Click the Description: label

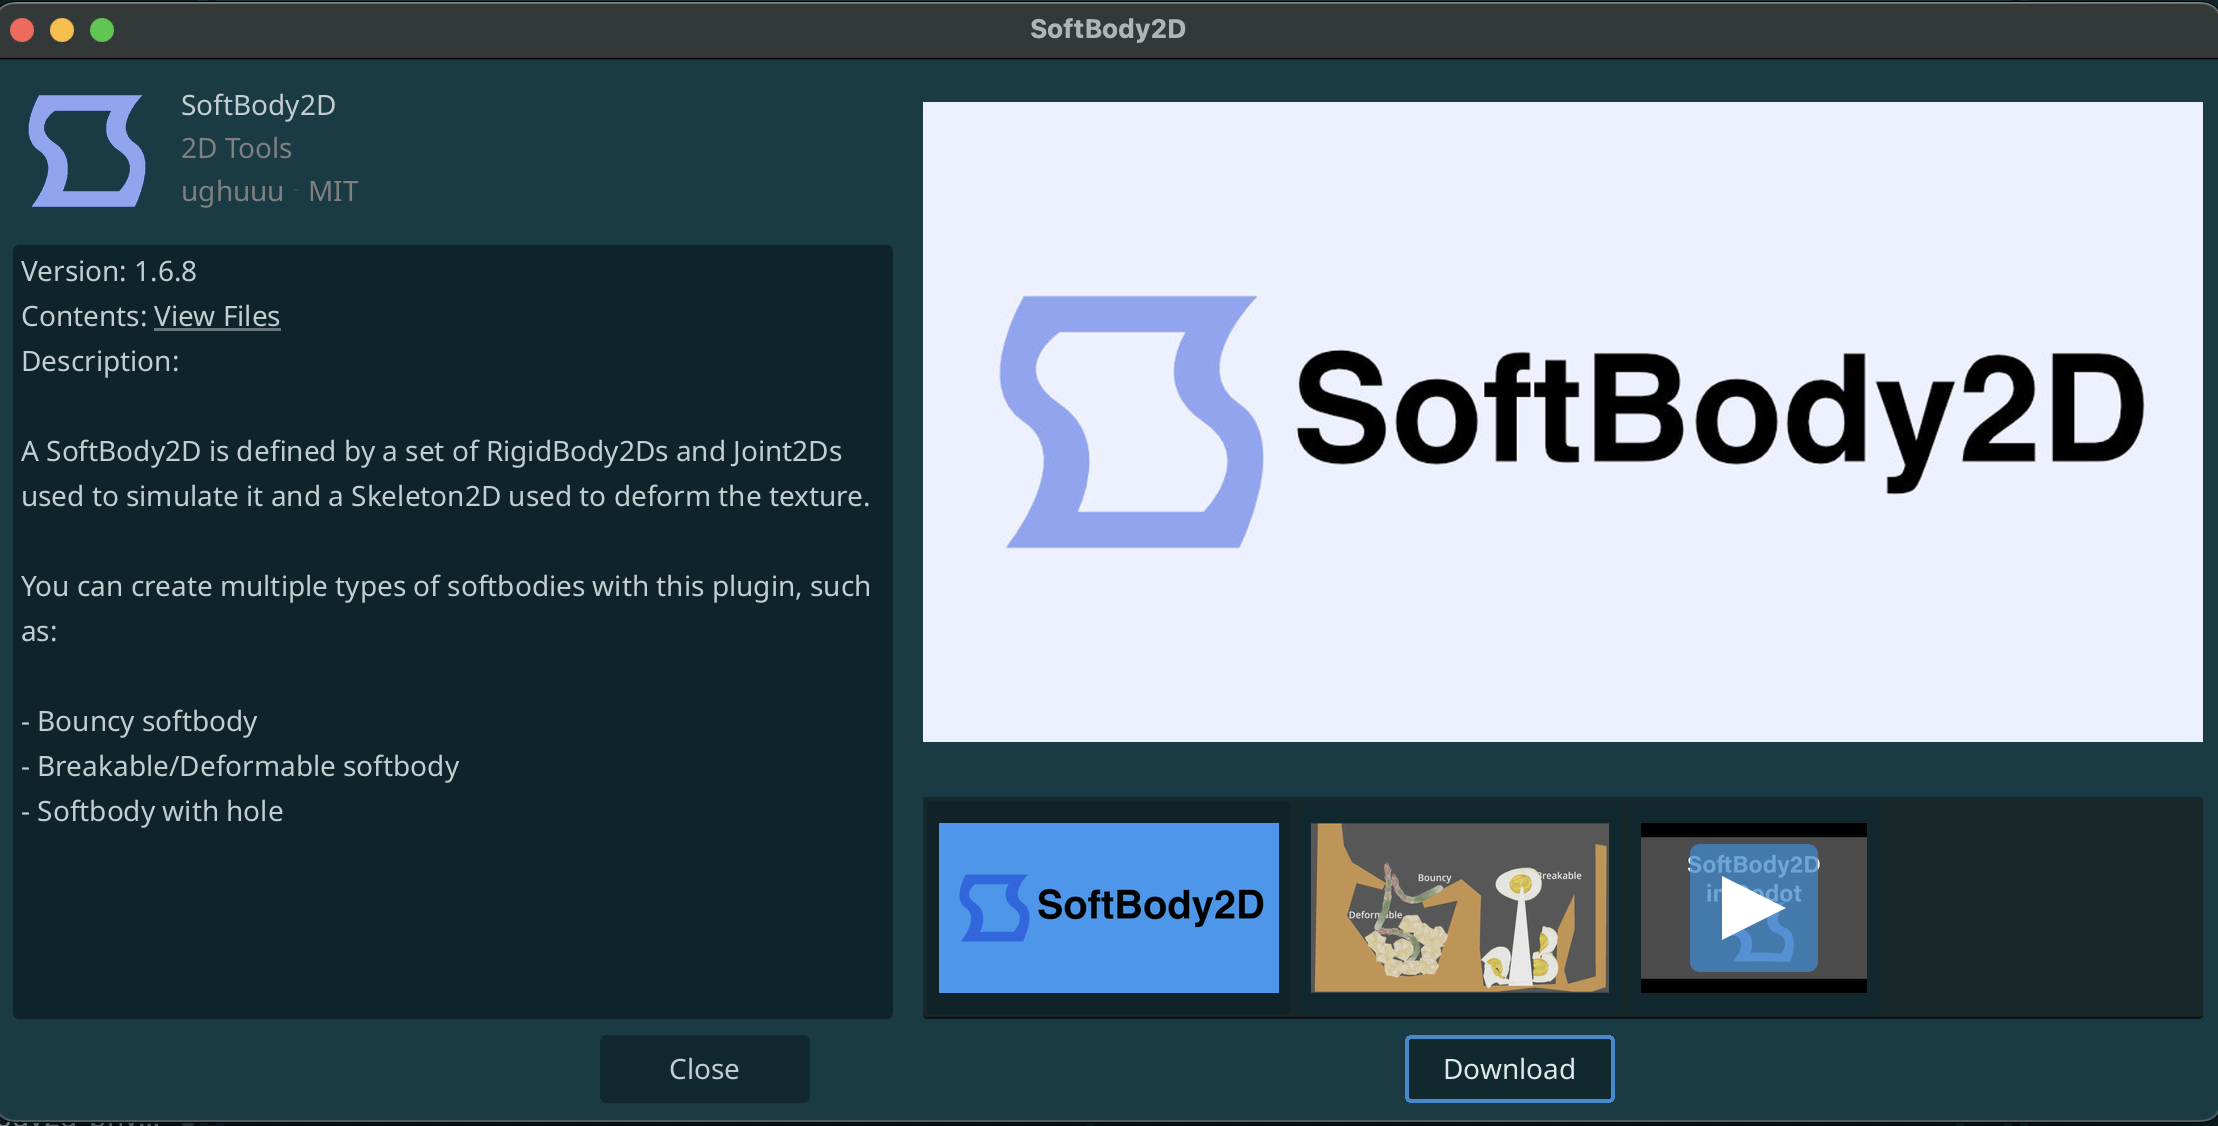(100, 361)
